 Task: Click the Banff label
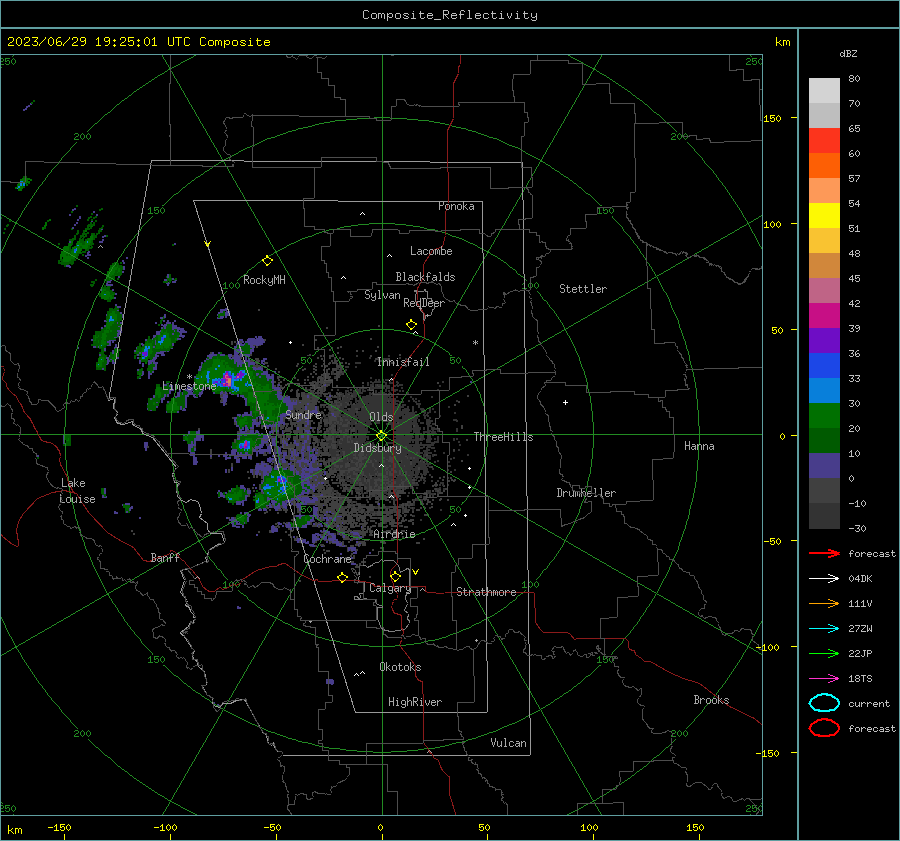point(165,557)
